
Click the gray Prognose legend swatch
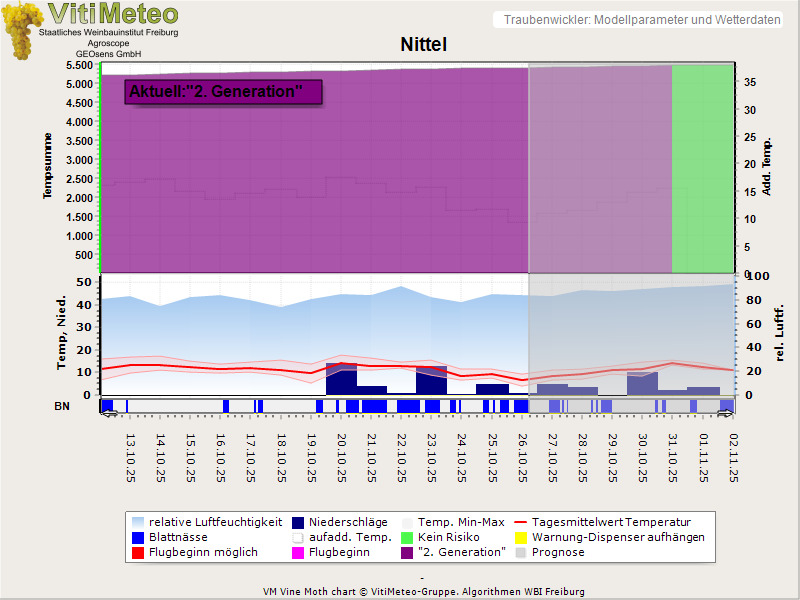(x=521, y=552)
